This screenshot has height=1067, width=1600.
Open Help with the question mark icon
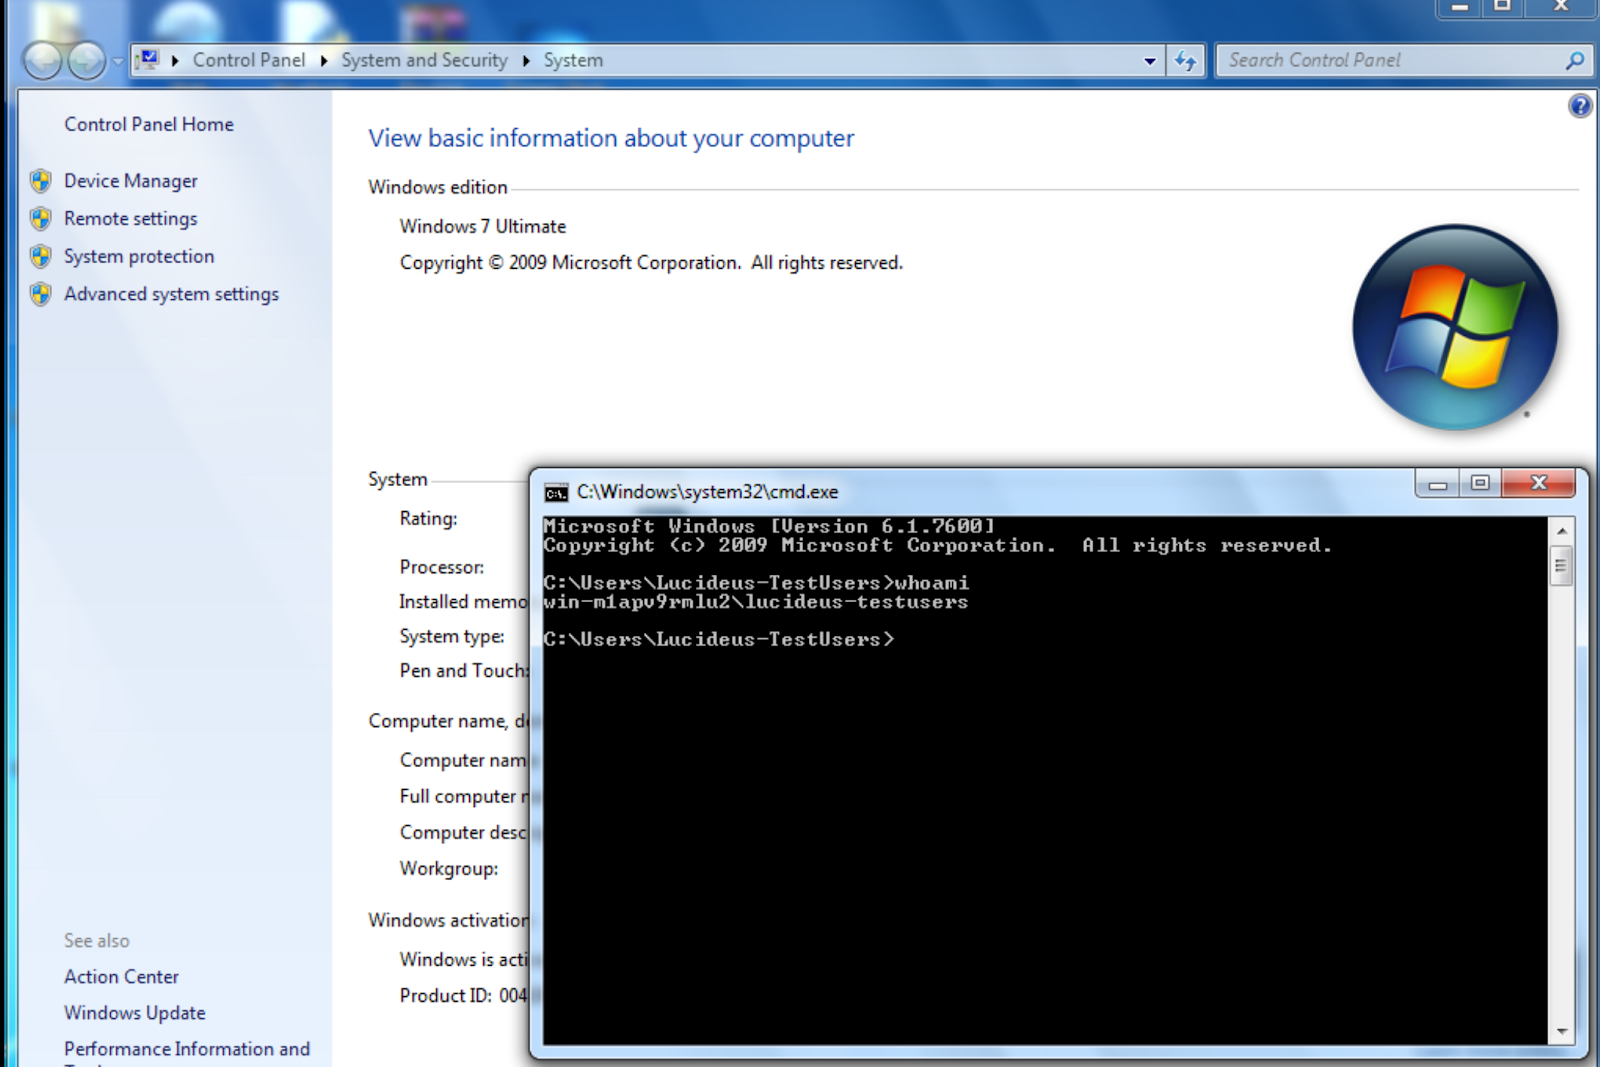tap(1580, 105)
